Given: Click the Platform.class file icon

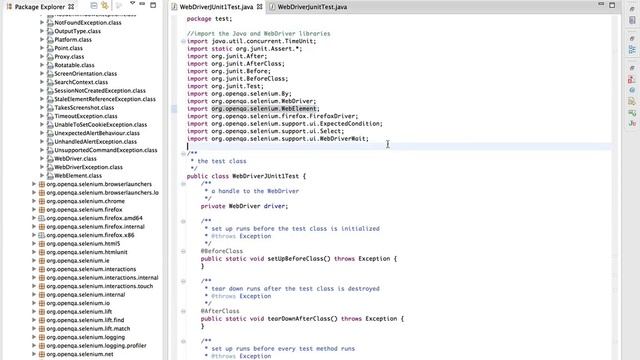Looking at the screenshot, I should [50, 40].
